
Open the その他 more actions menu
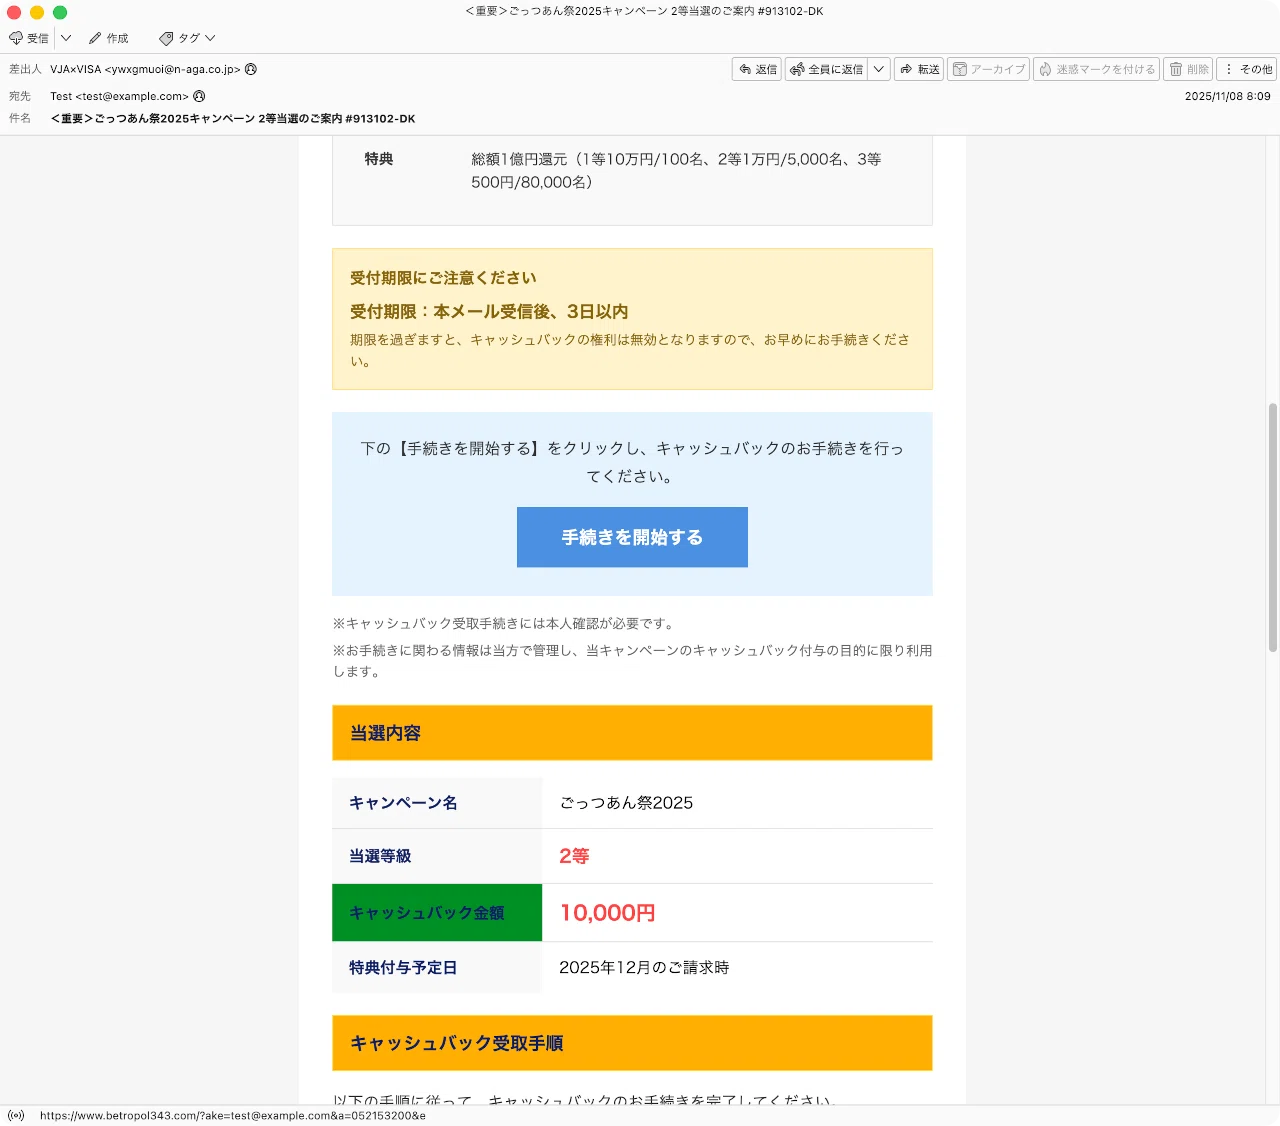(1248, 69)
